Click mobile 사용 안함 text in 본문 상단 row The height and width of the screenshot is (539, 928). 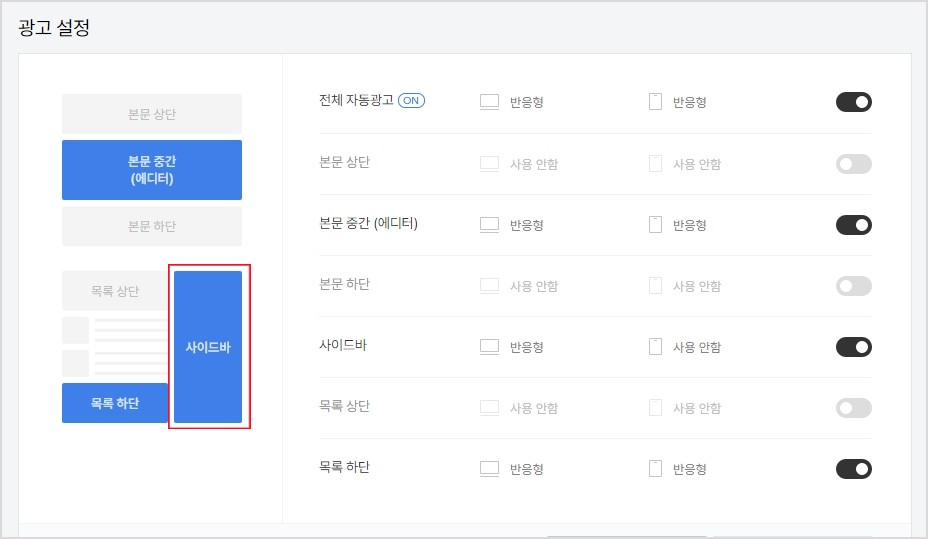tap(697, 164)
